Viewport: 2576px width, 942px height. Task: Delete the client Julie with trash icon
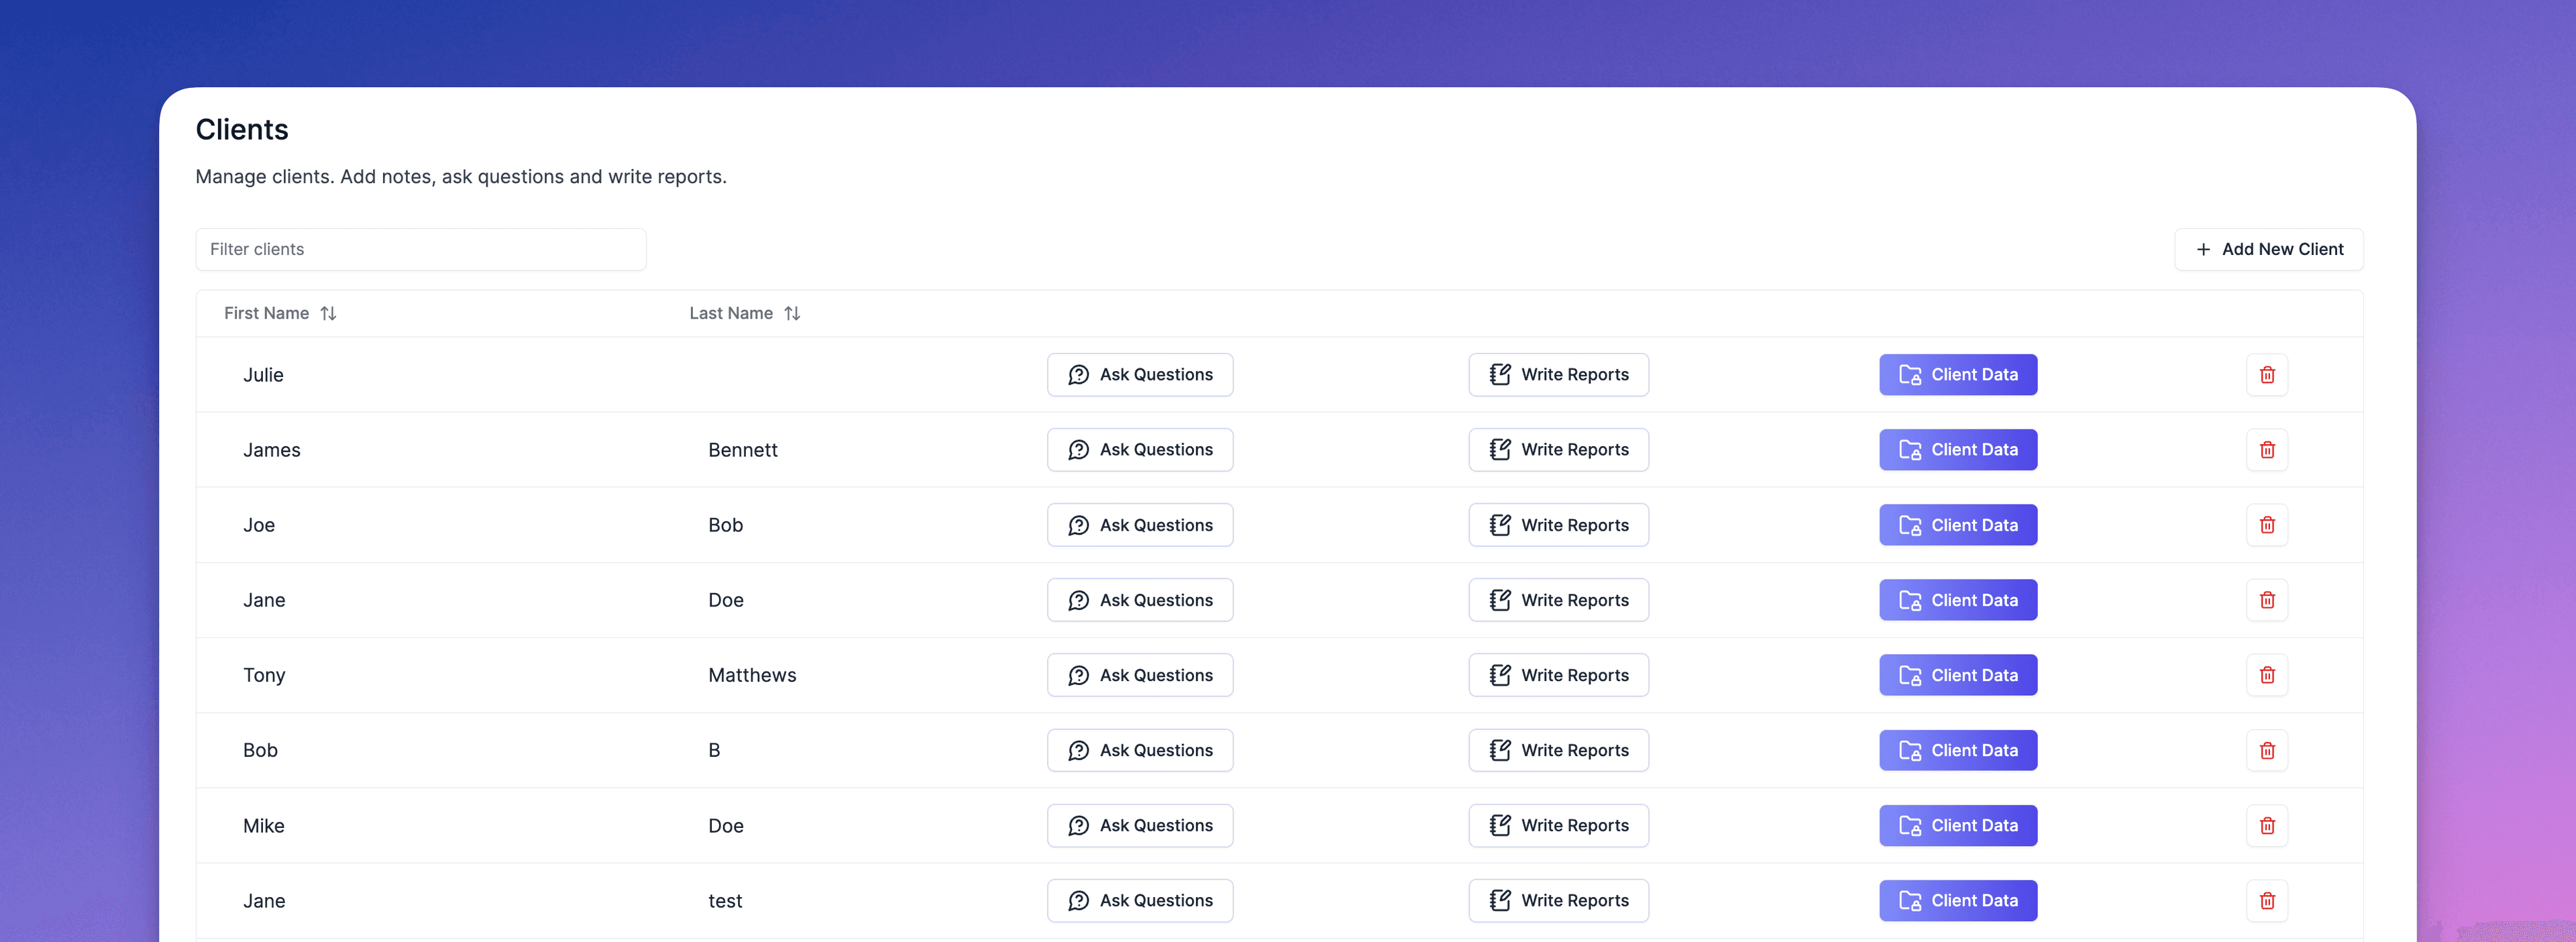click(2266, 375)
